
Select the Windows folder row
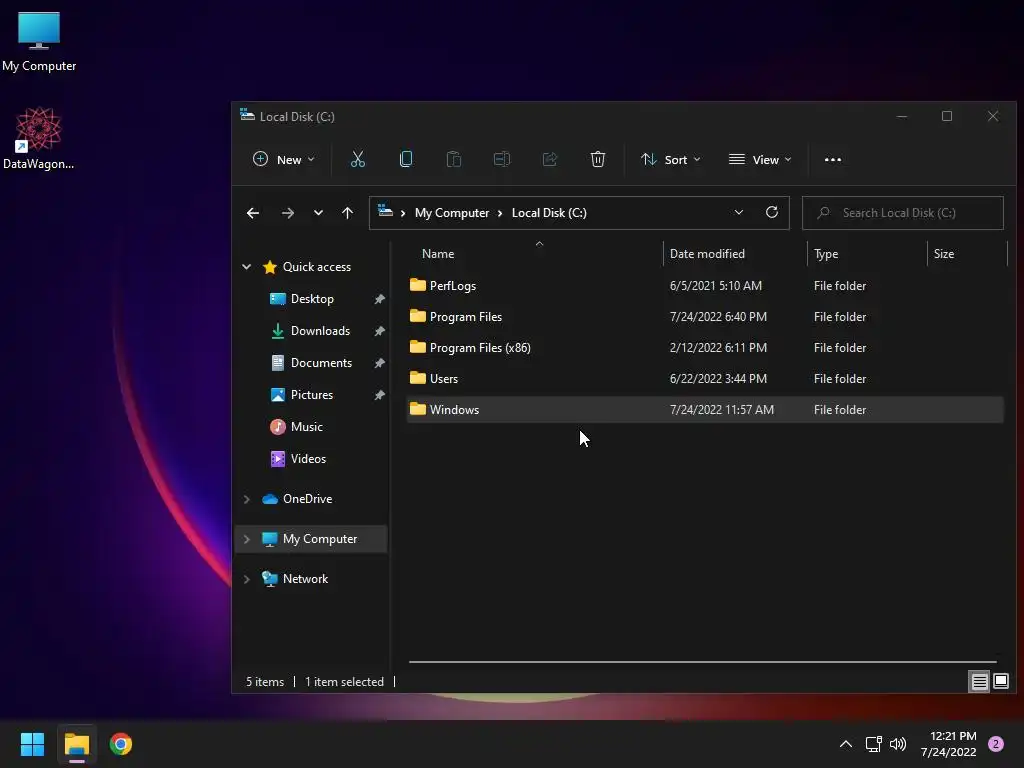[705, 409]
